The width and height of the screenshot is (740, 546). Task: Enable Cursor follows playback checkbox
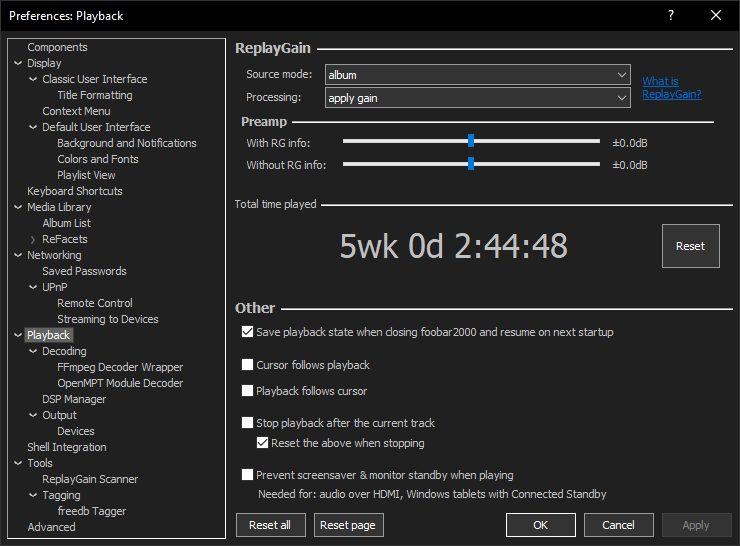point(248,365)
